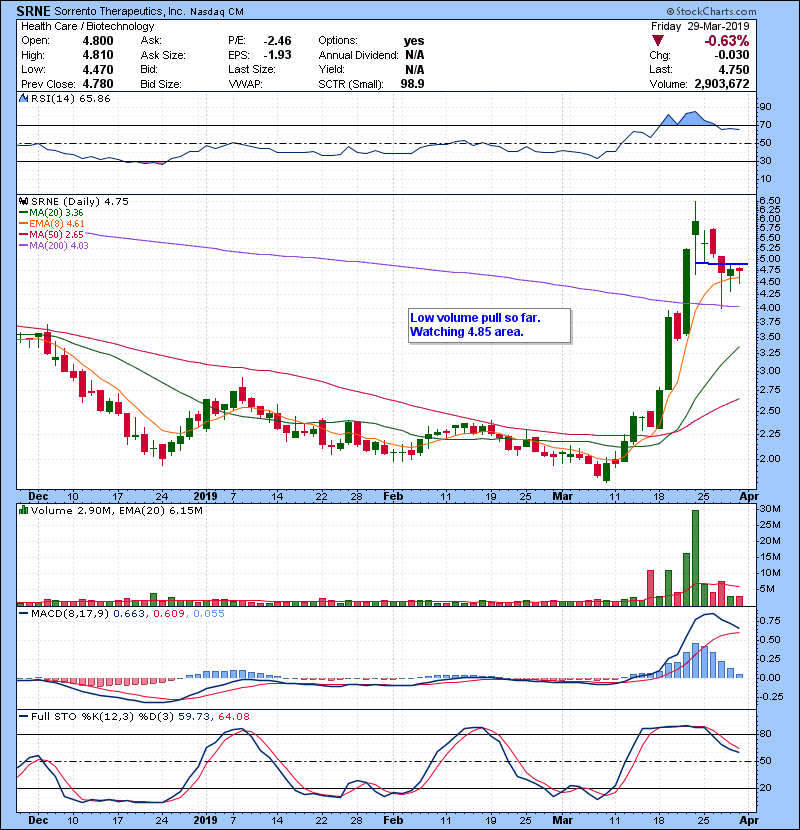Click the tallest green volume bar near 30M
Screen dimensions: 800x830
click(695, 558)
